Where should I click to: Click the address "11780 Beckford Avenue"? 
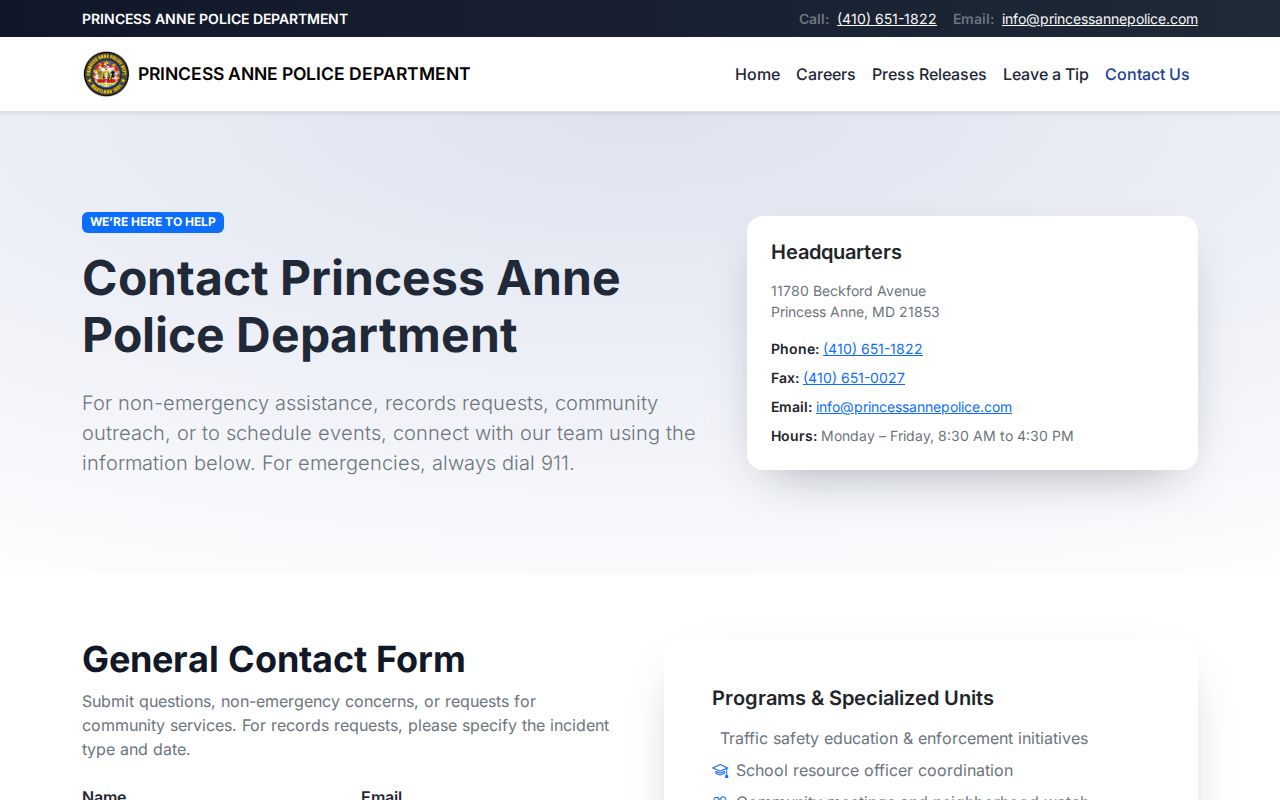[848, 291]
